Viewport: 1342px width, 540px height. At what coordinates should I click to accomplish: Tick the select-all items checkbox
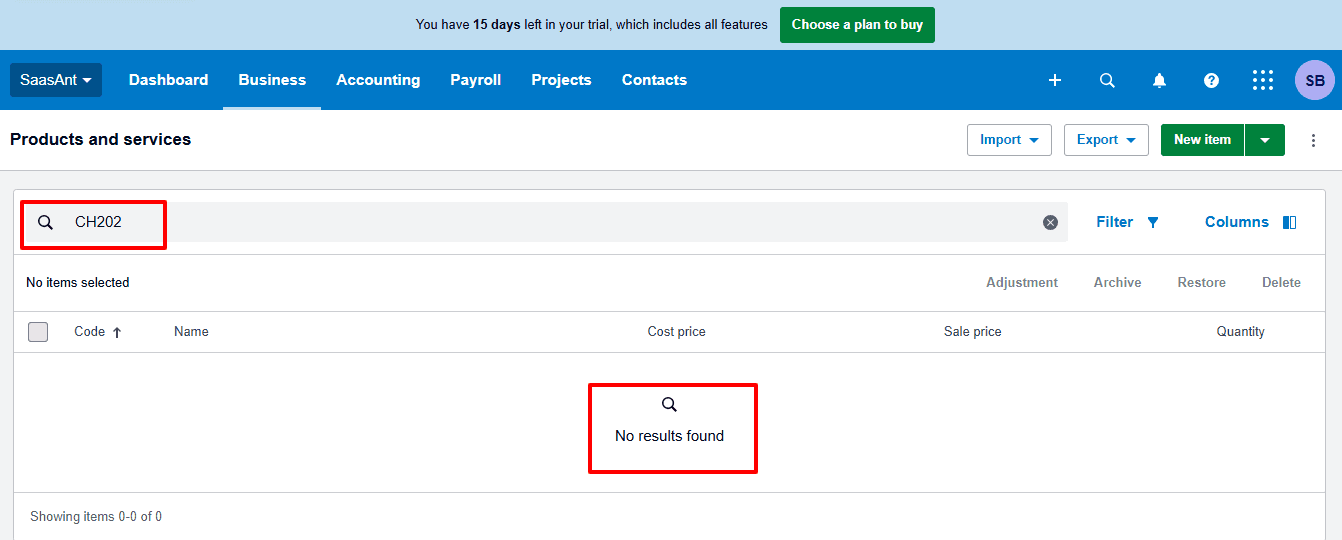coord(38,332)
